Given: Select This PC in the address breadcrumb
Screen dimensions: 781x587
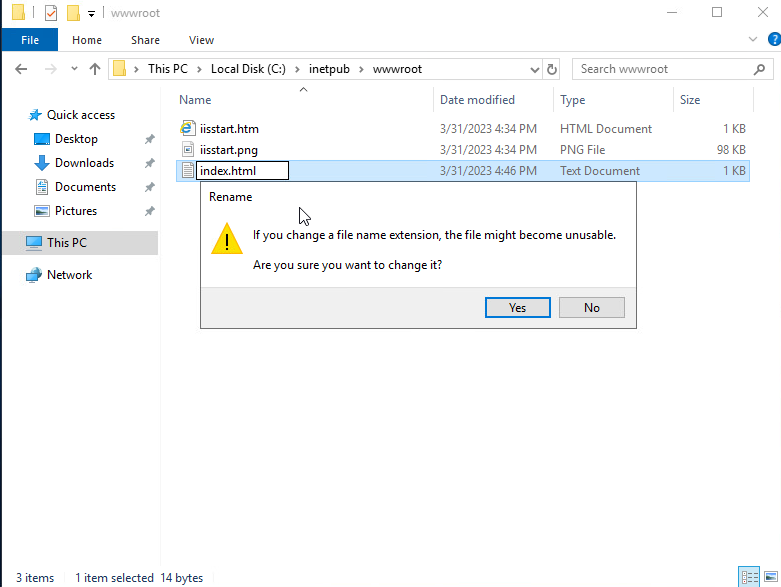Looking at the screenshot, I should 168,69.
